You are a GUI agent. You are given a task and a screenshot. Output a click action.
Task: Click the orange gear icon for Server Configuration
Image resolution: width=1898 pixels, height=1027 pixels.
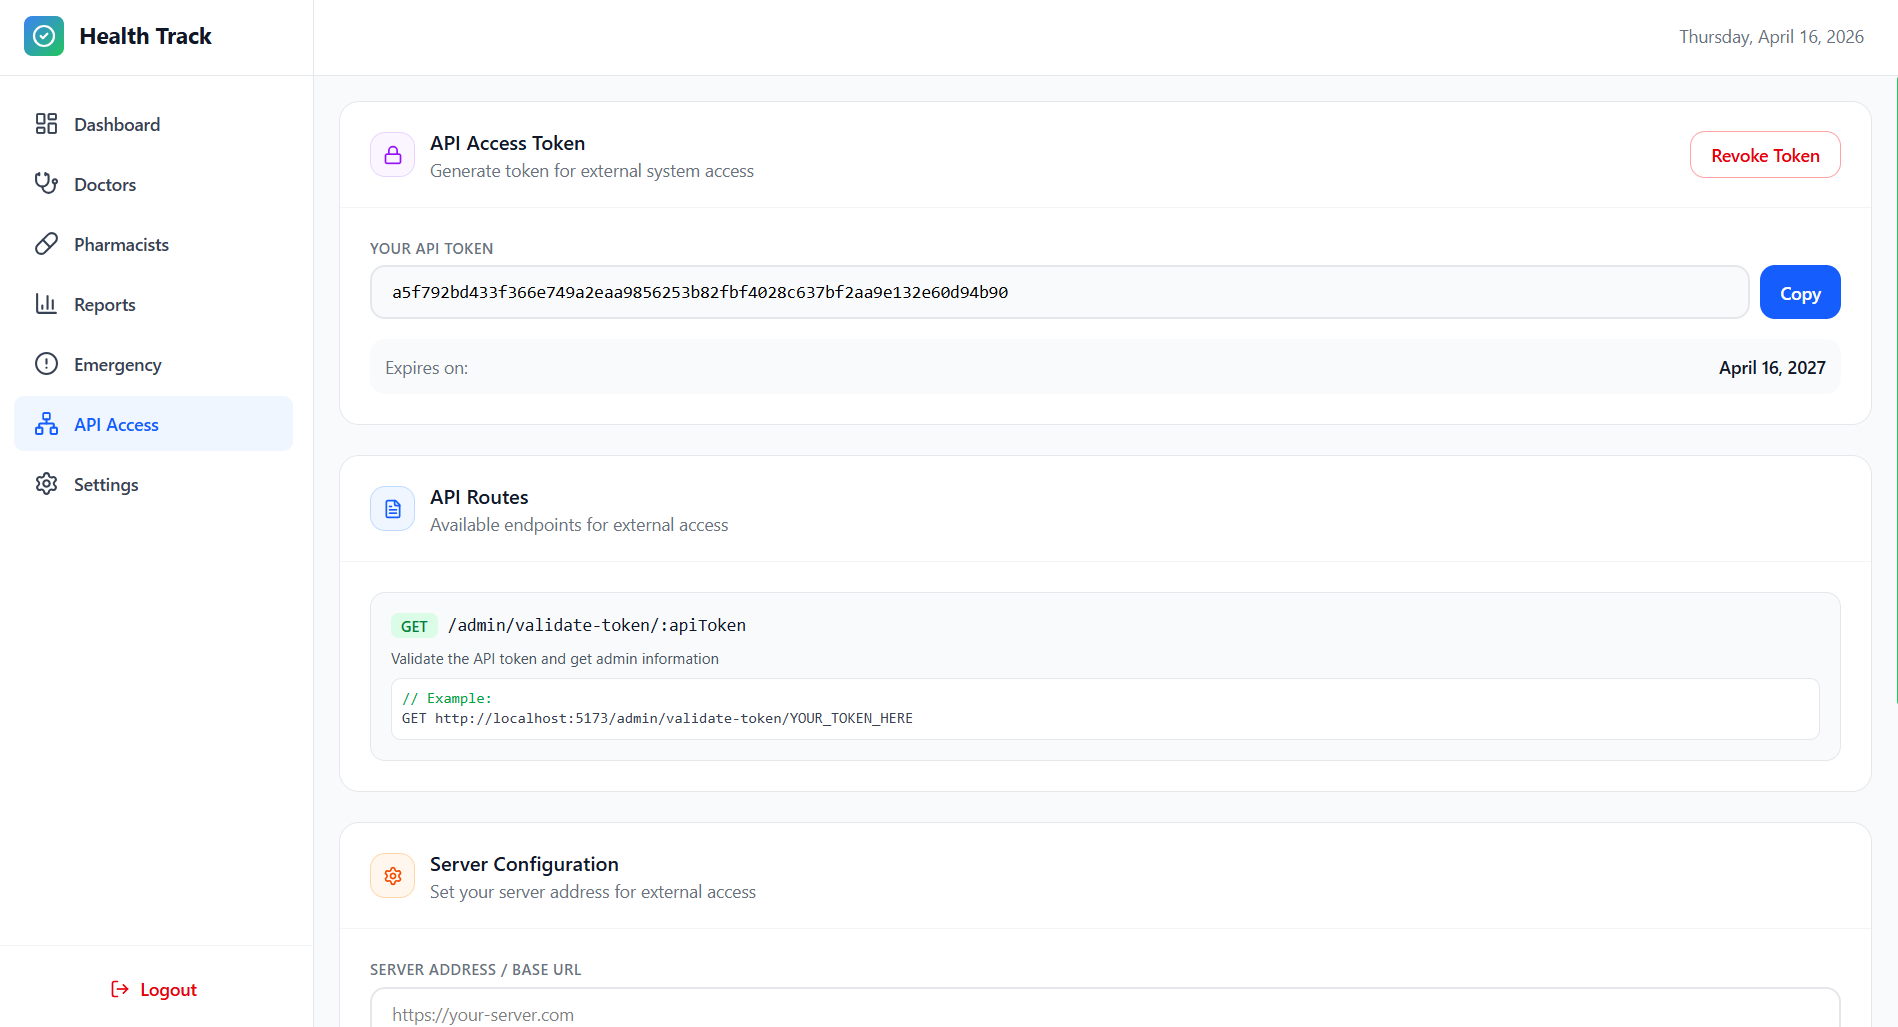pos(392,875)
